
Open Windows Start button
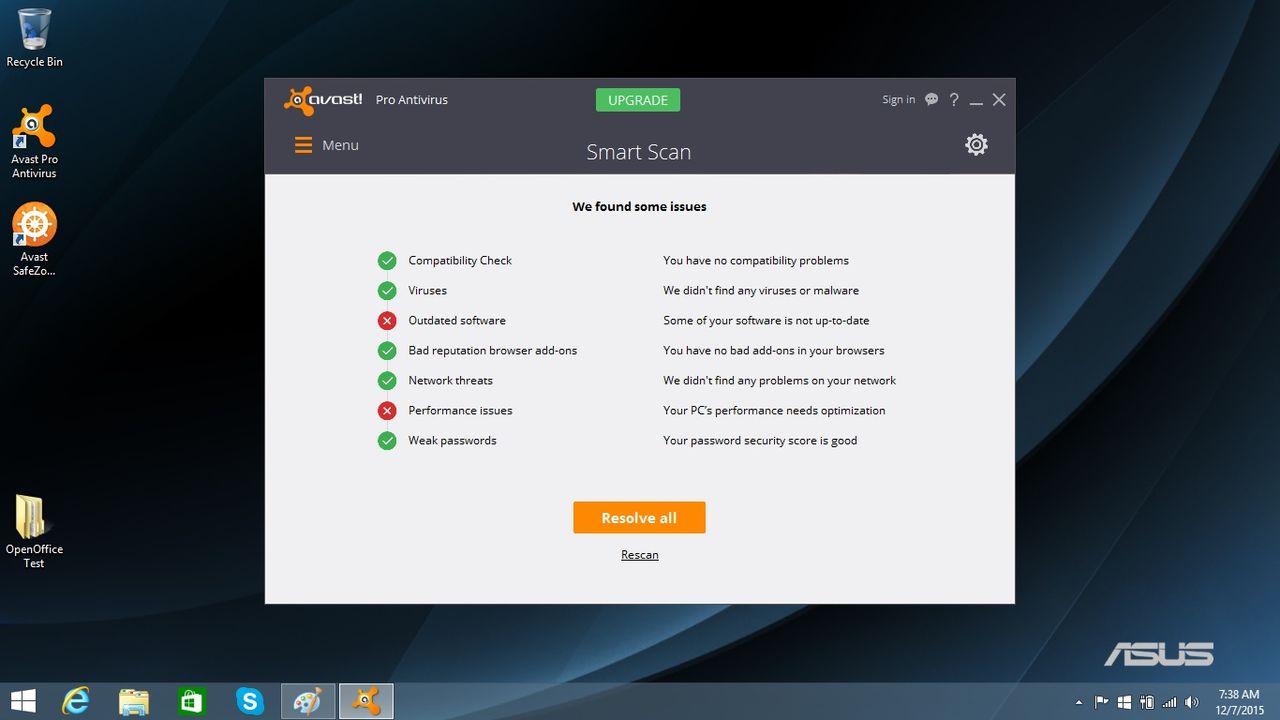23,701
